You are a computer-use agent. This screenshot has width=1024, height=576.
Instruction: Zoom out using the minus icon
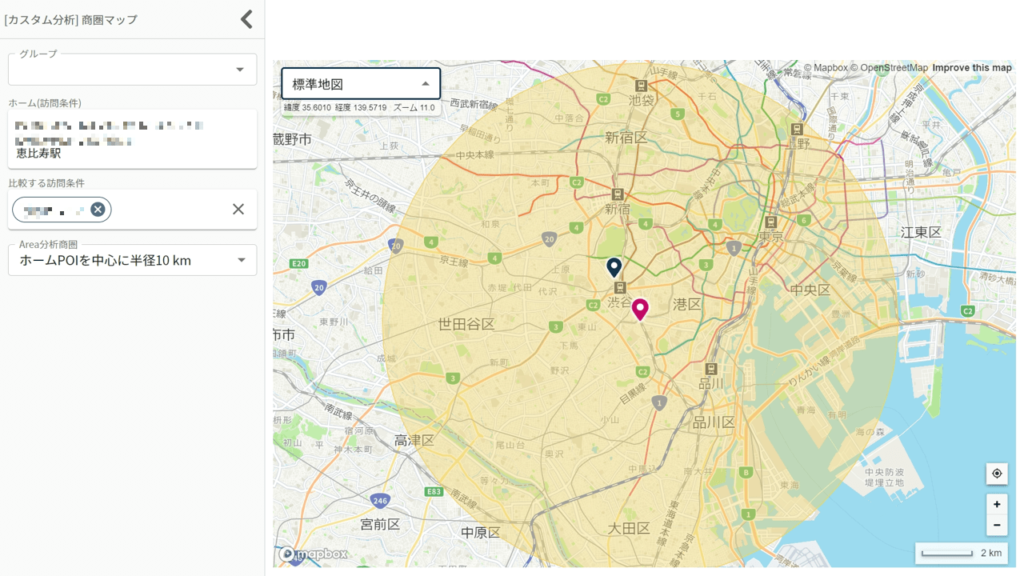(x=996, y=524)
